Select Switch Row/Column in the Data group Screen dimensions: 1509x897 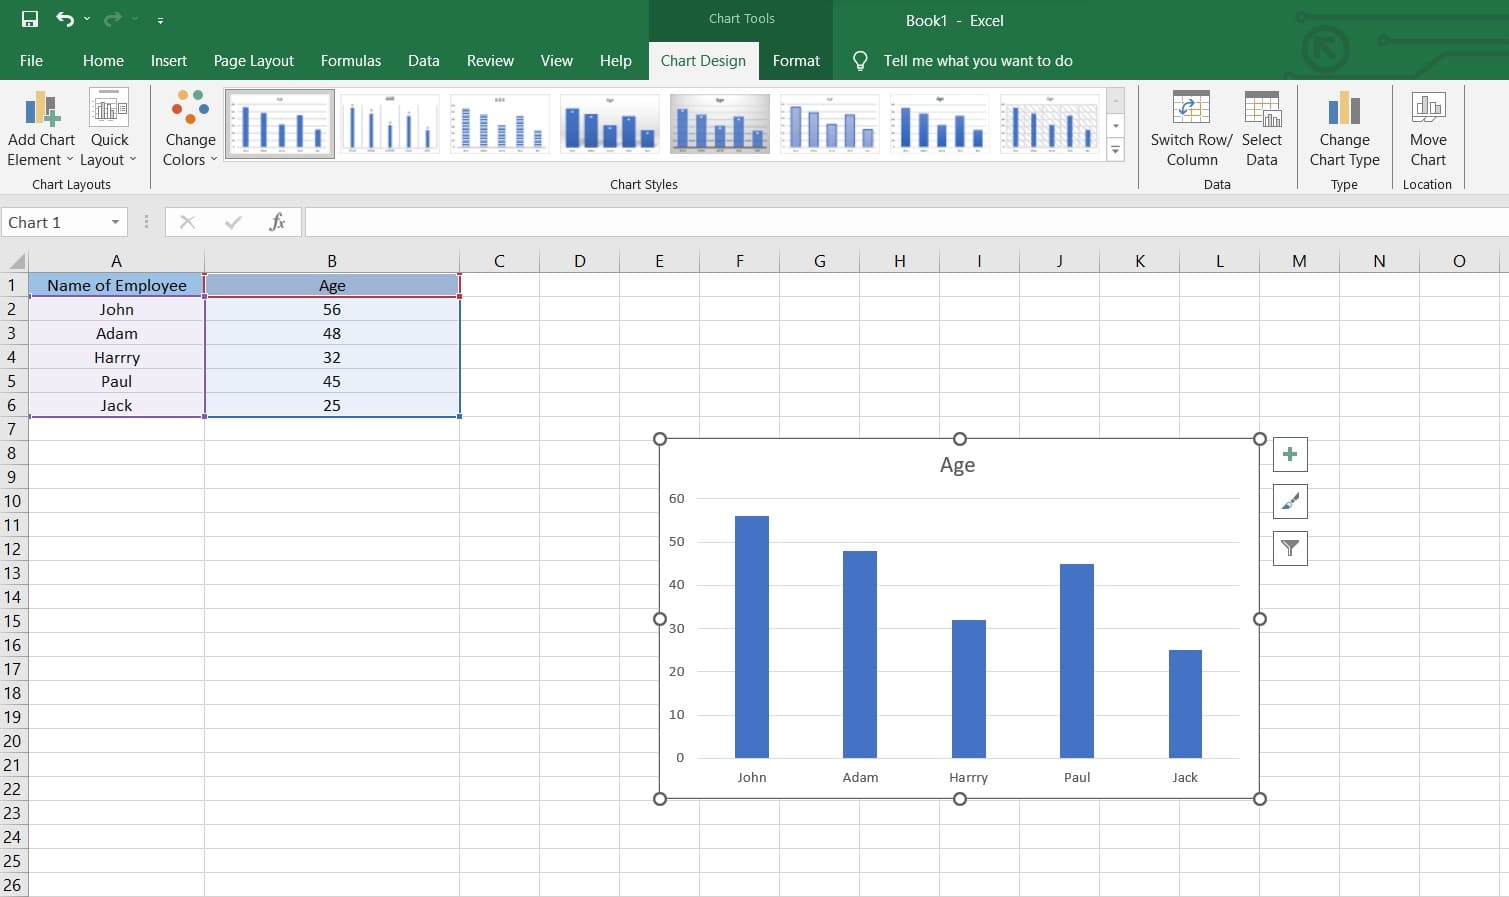[1190, 128]
